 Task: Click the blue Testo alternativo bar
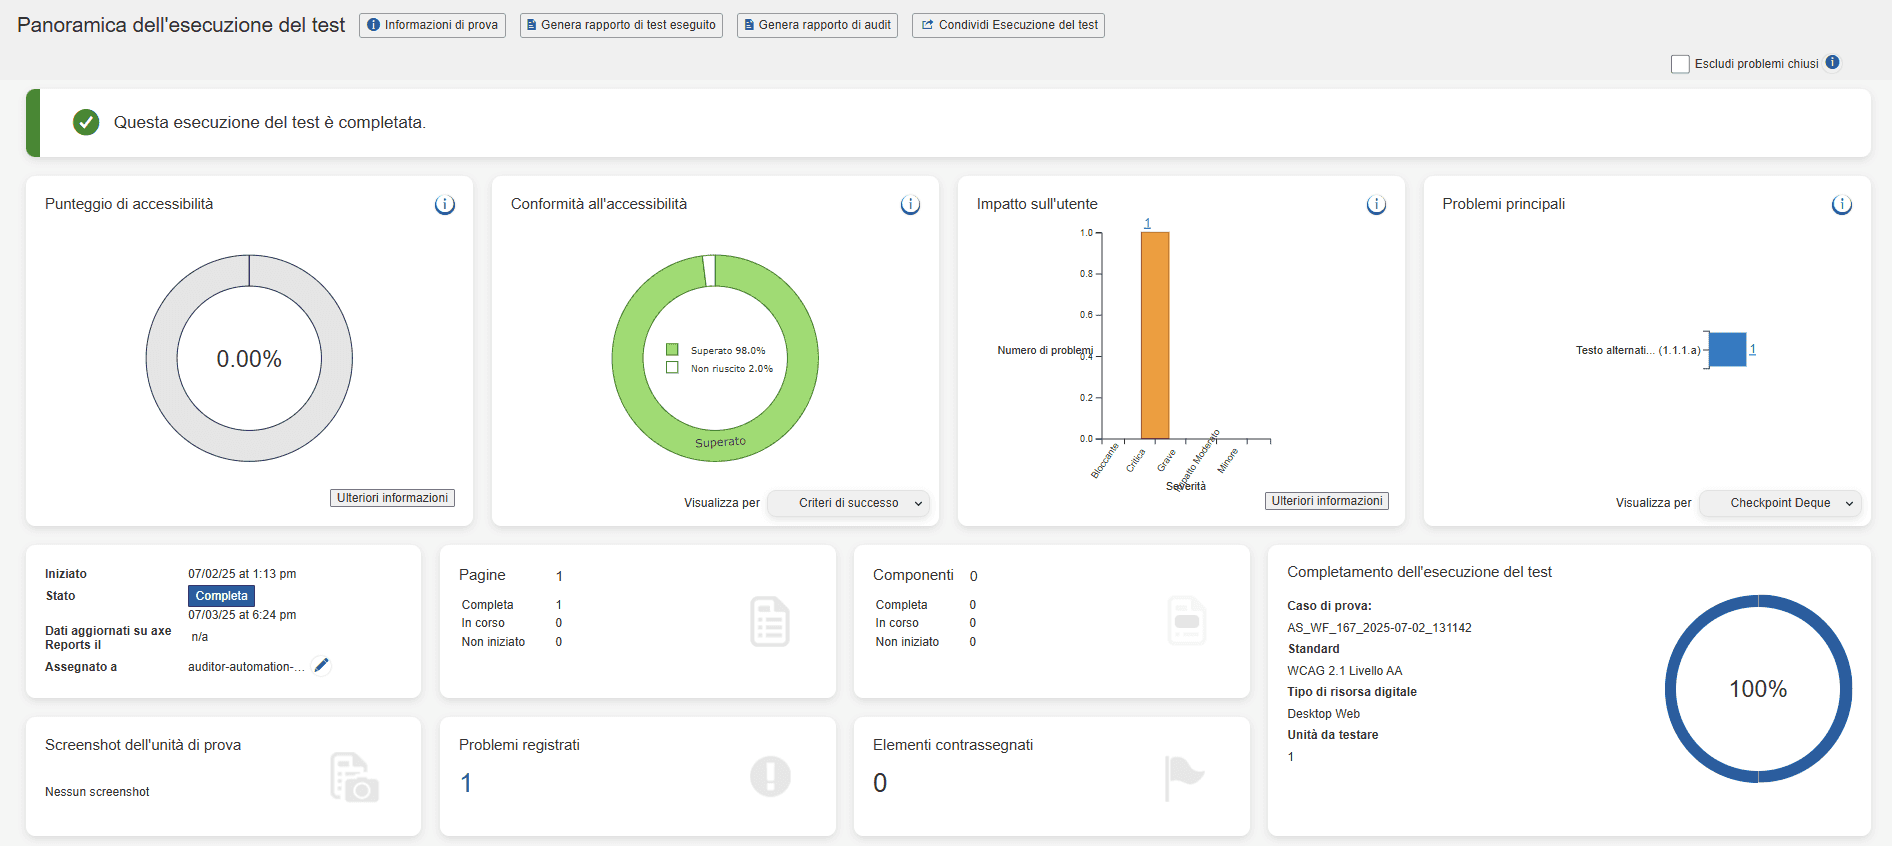(1727, 350)
